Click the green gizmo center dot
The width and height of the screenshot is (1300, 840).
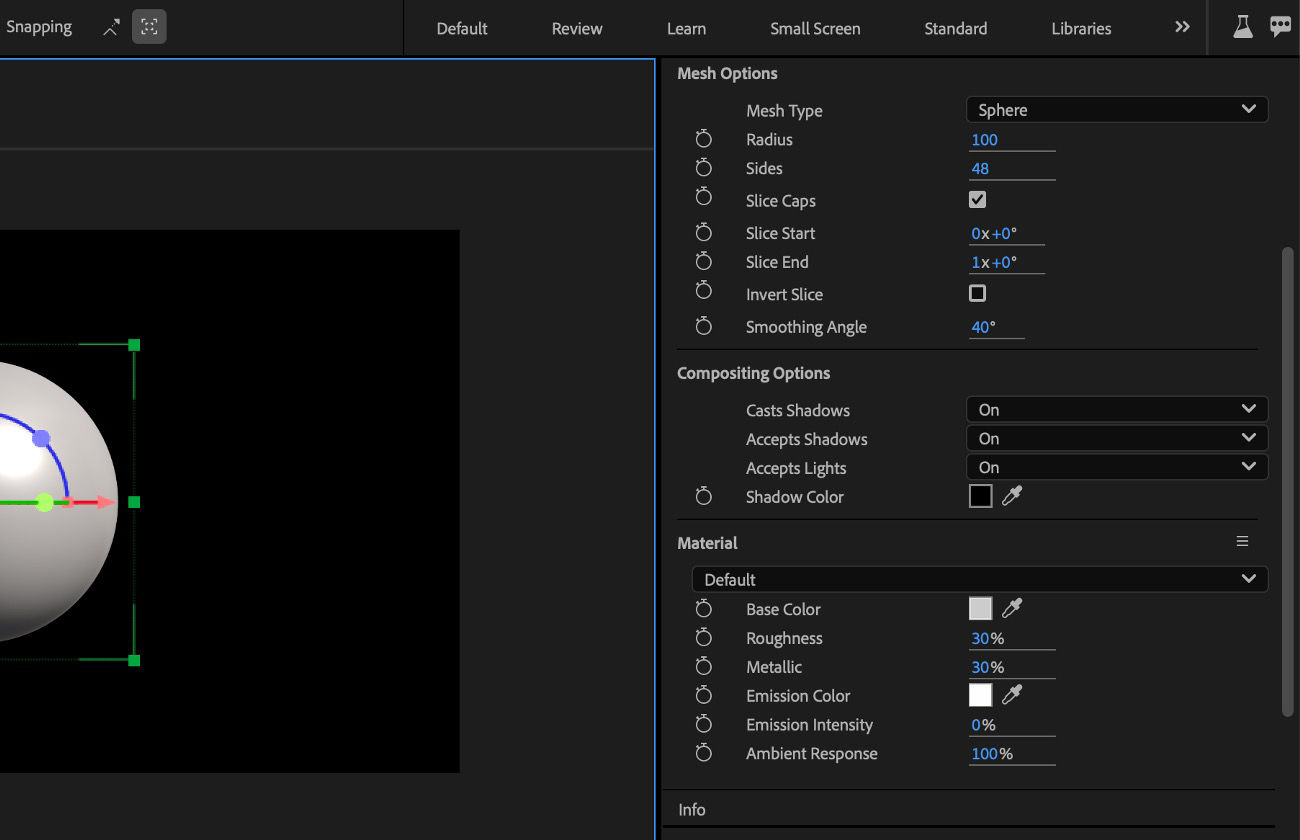click(44, 502)
